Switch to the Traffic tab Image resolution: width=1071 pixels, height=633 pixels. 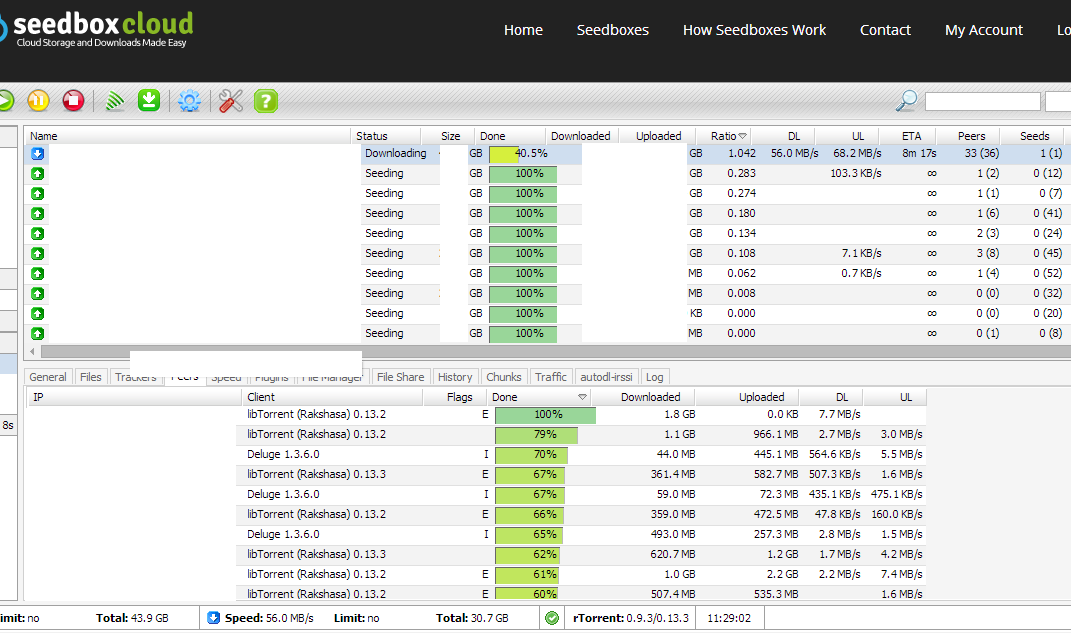point(551,377)
